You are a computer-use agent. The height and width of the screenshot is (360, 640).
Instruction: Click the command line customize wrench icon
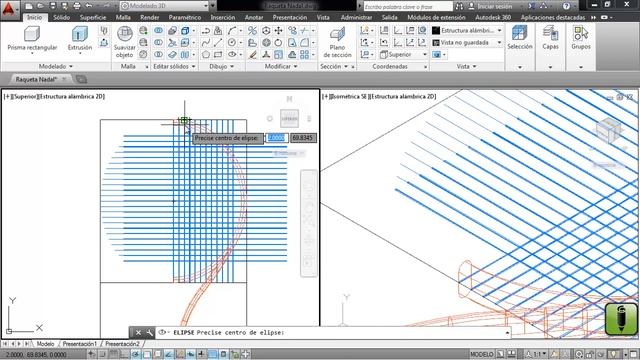[149, 333]
